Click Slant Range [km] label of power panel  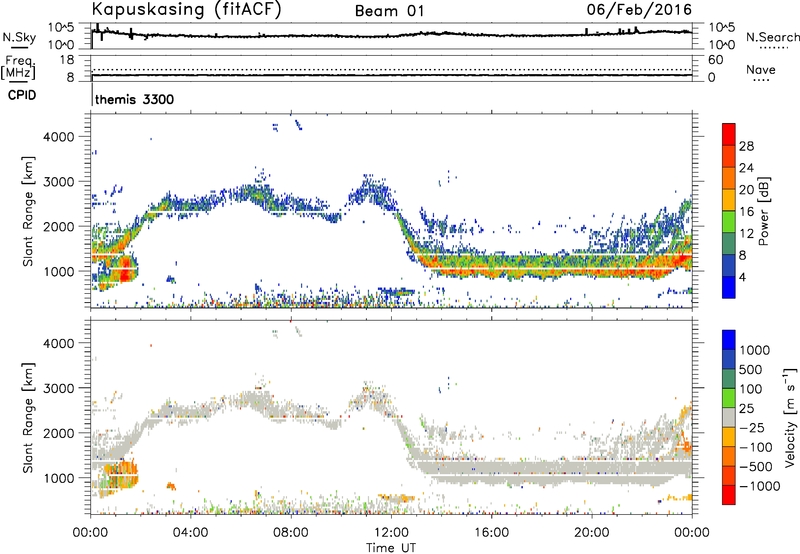click(x=28, y=211)
